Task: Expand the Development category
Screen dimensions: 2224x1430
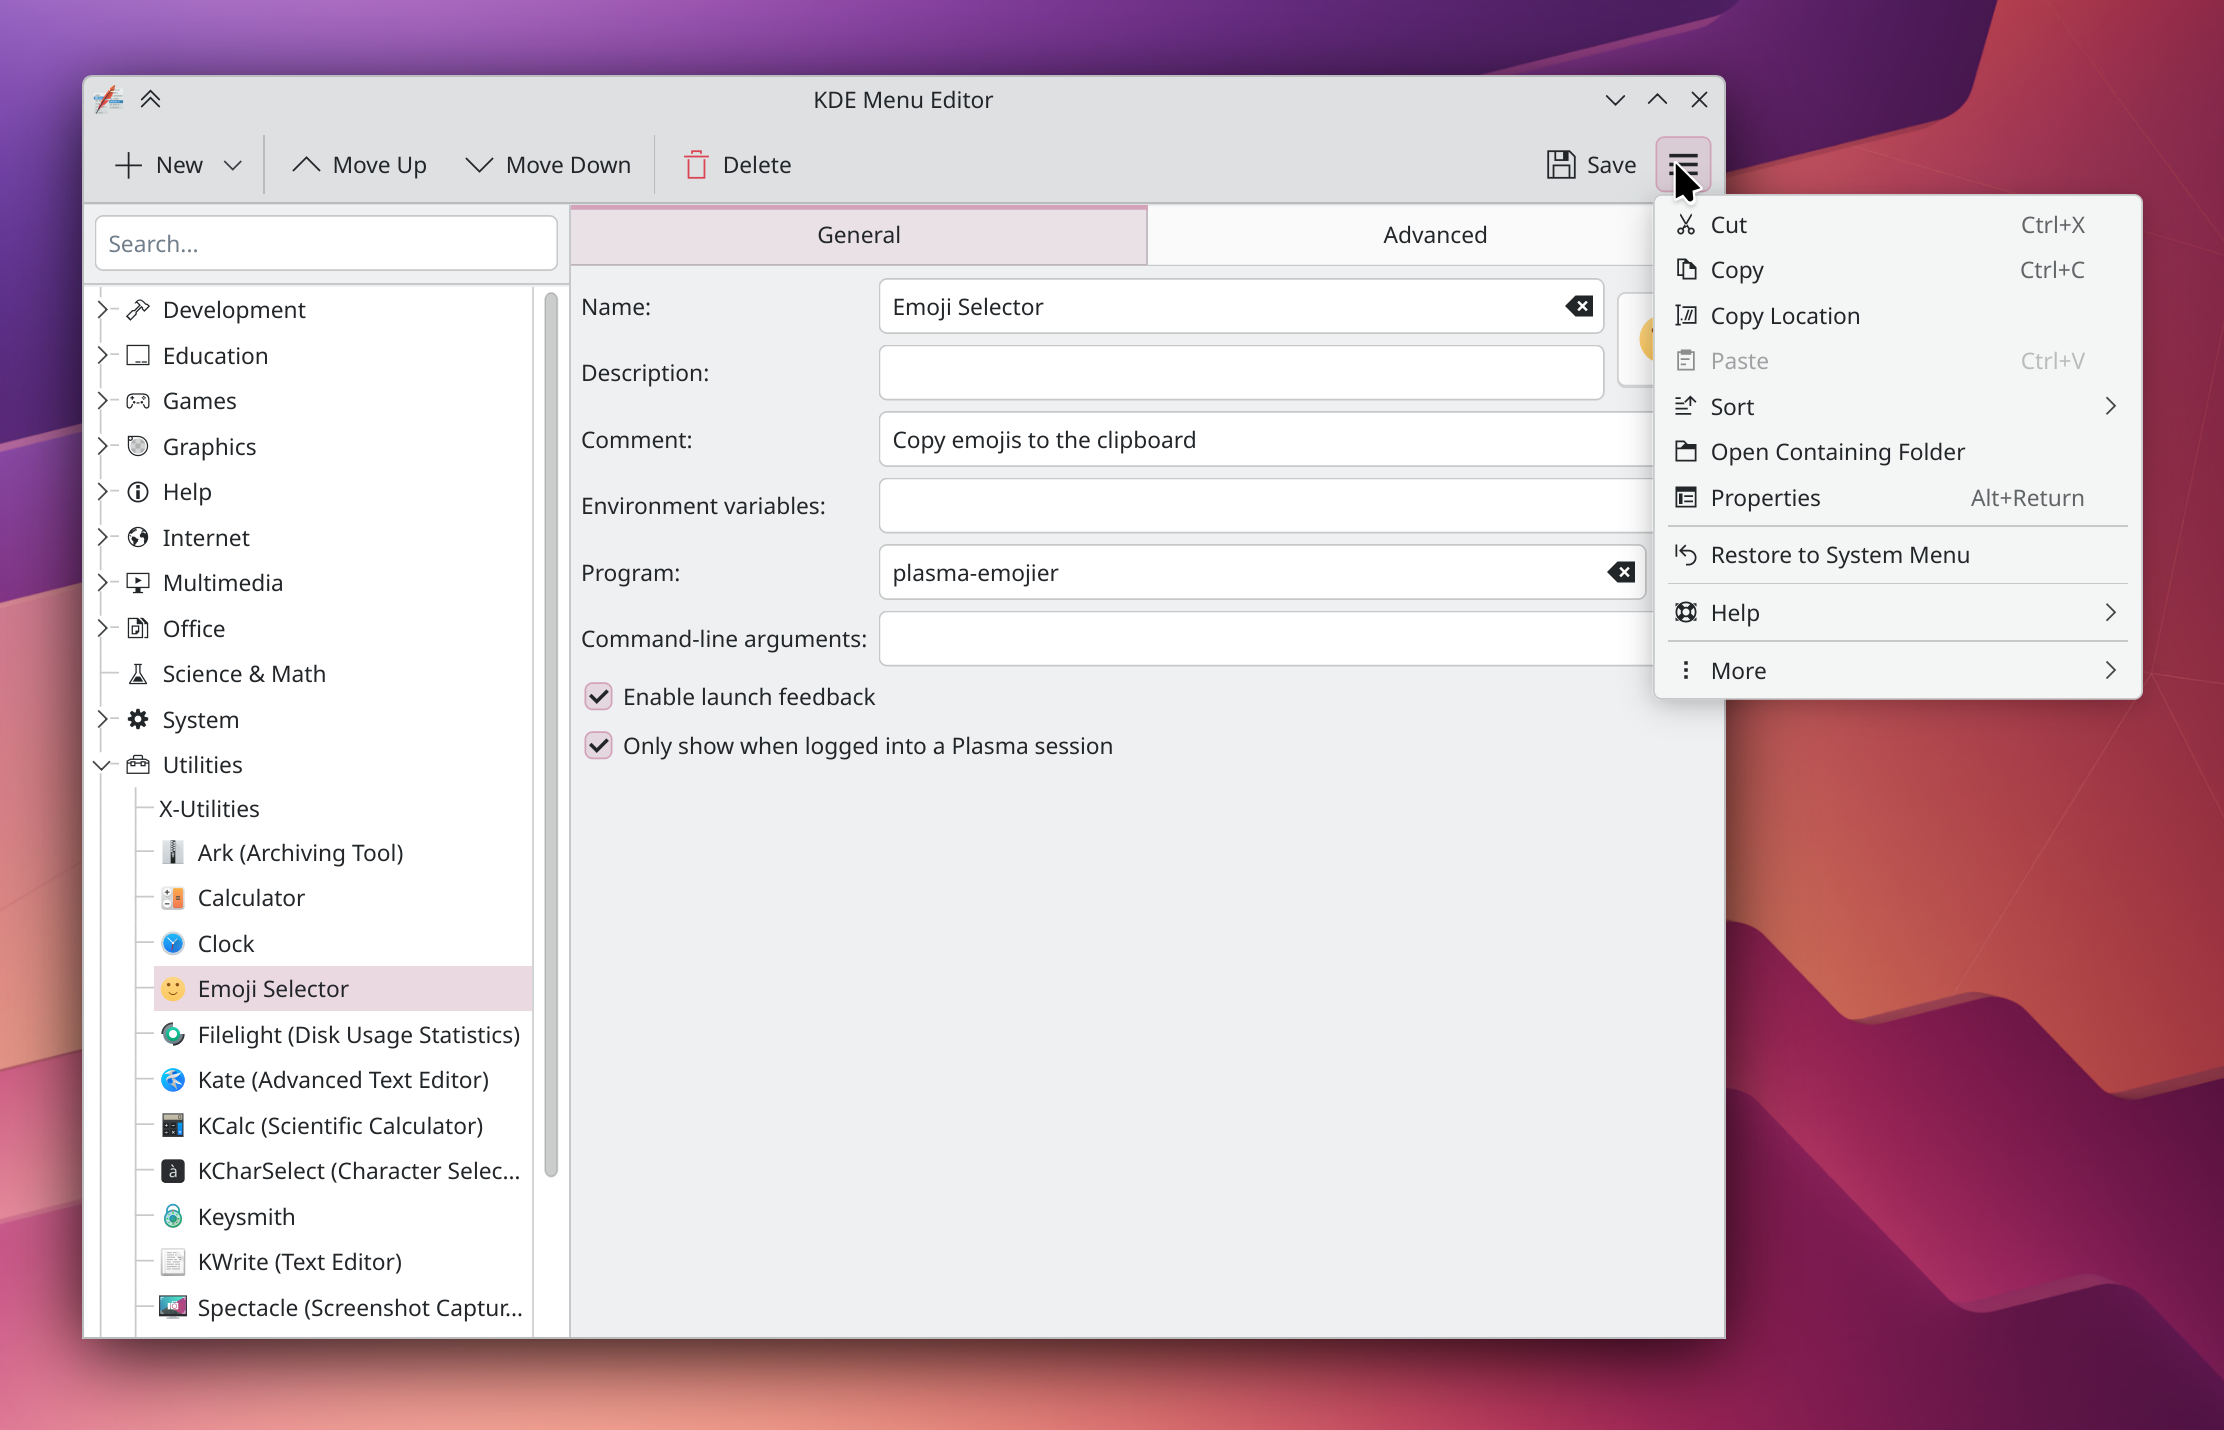Action: click(102, 310)
